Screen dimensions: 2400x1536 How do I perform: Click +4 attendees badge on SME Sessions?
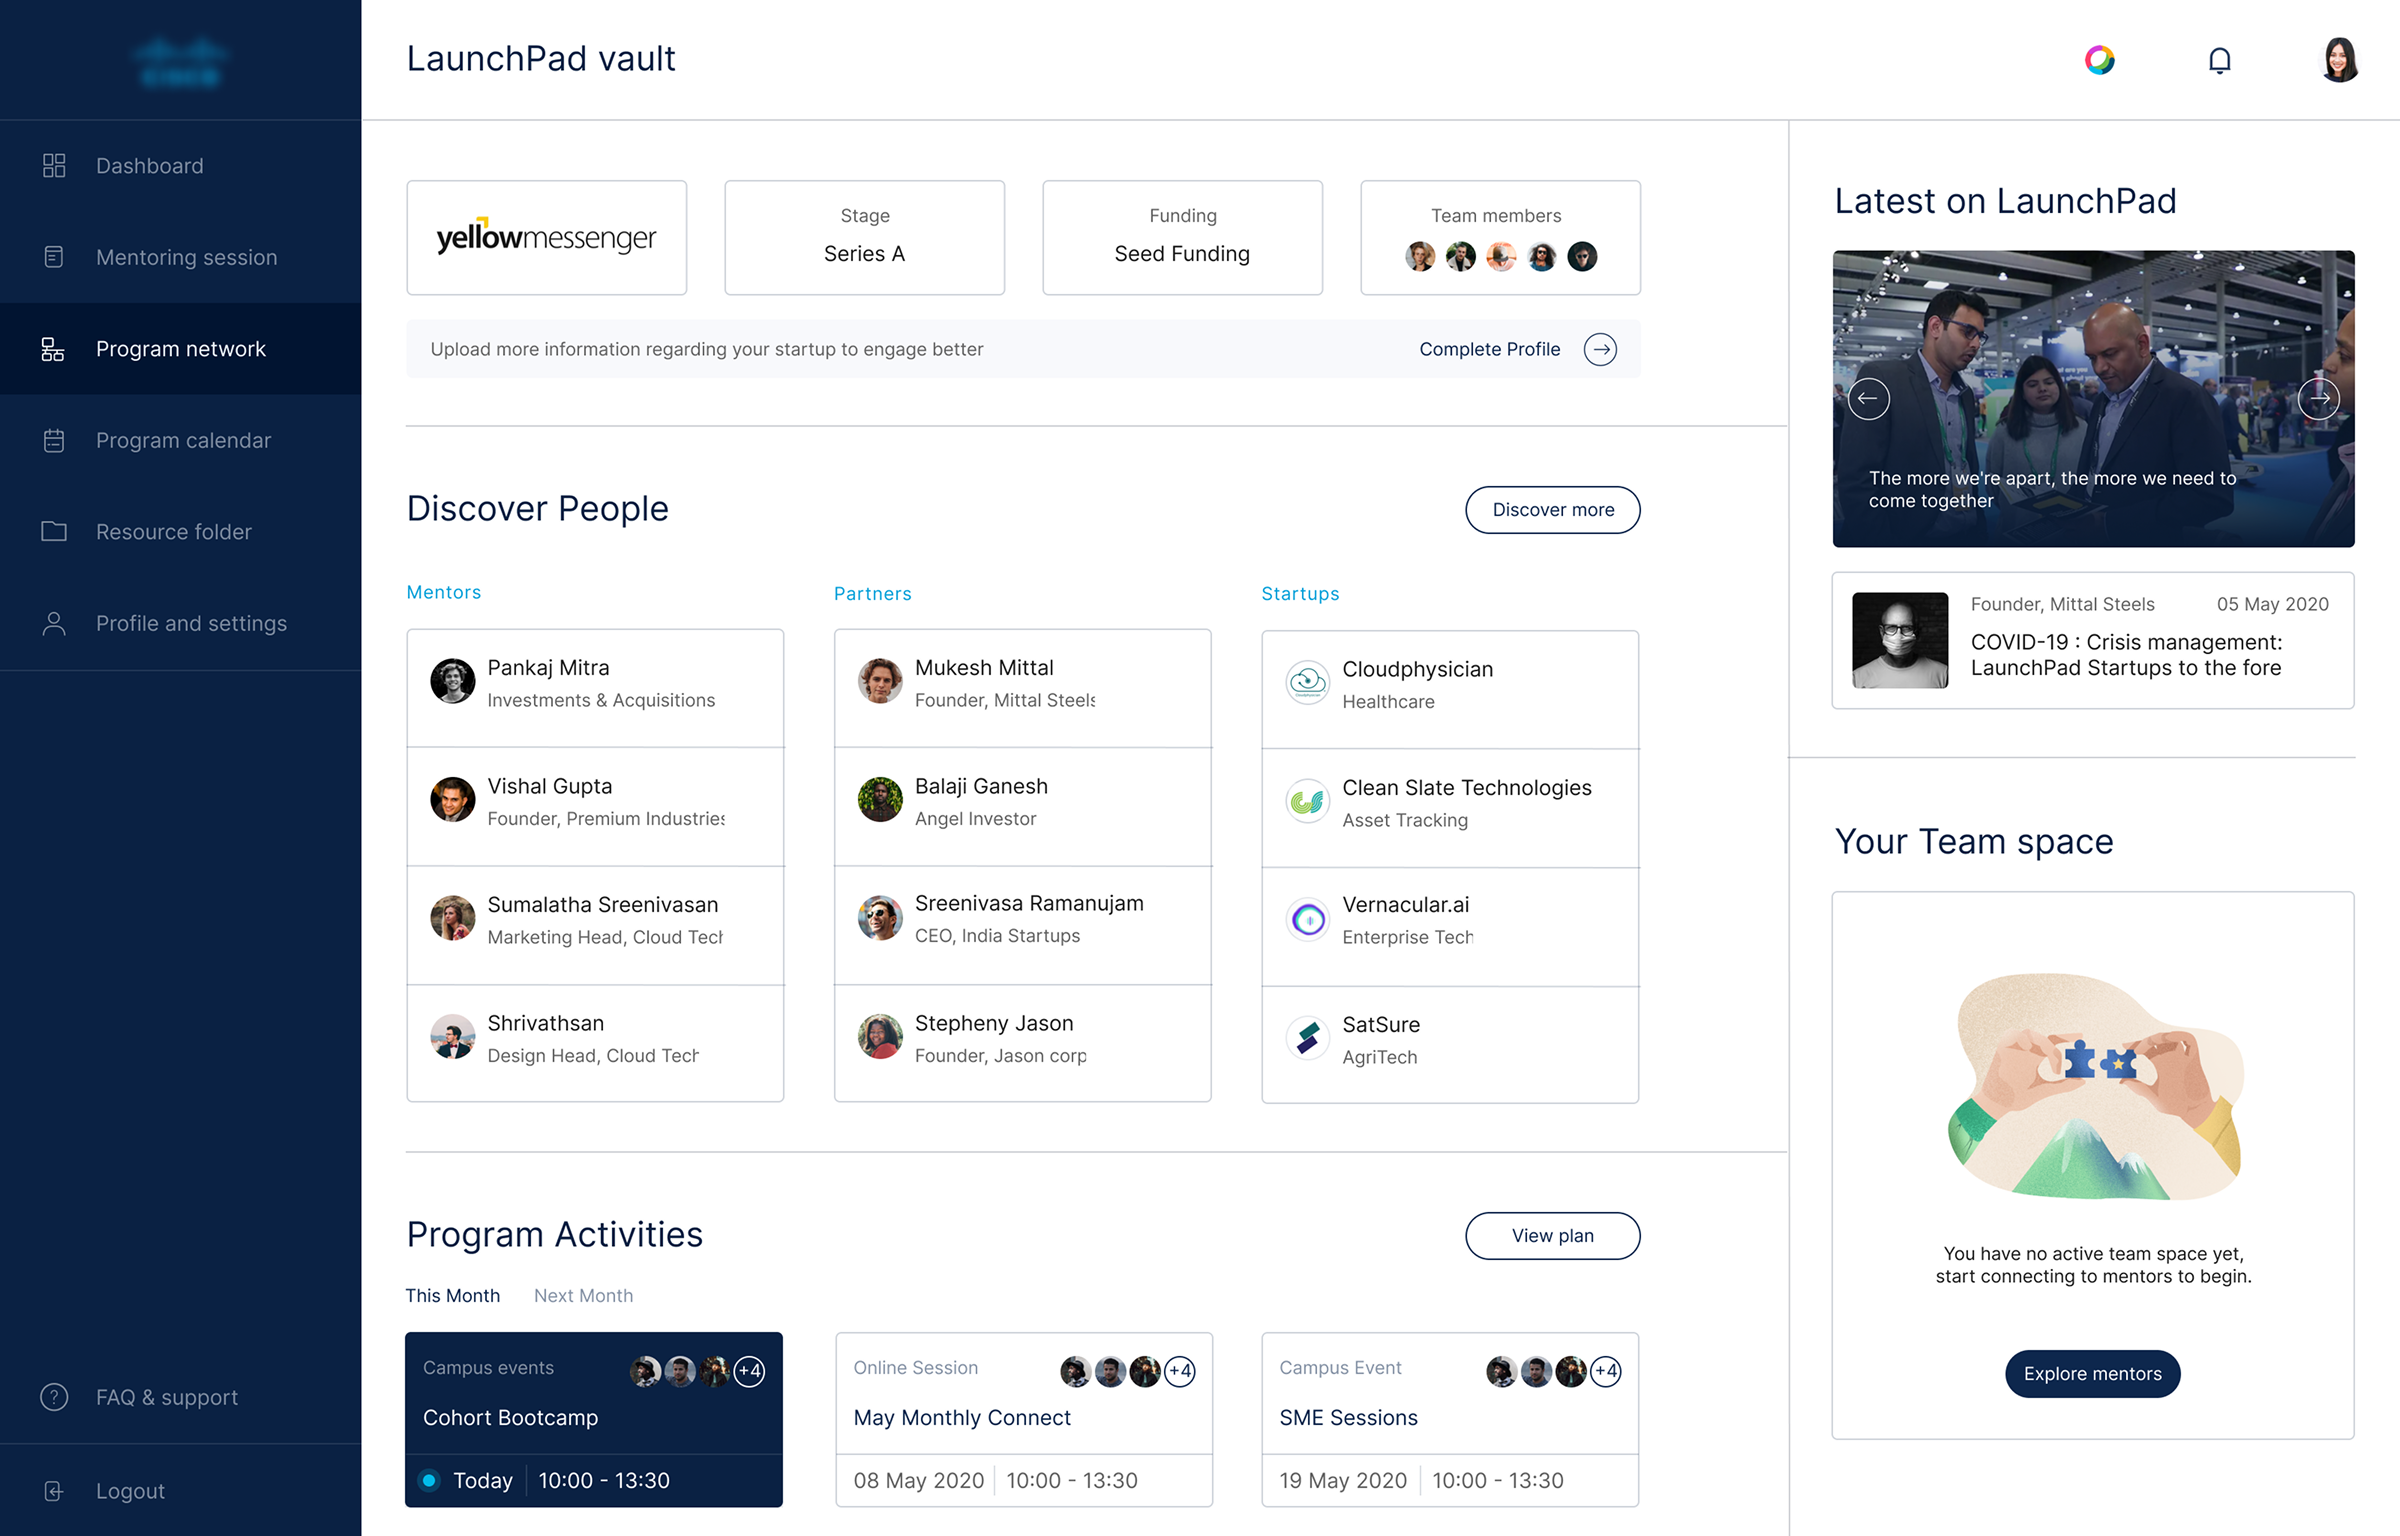[x=1606, y=1371]
